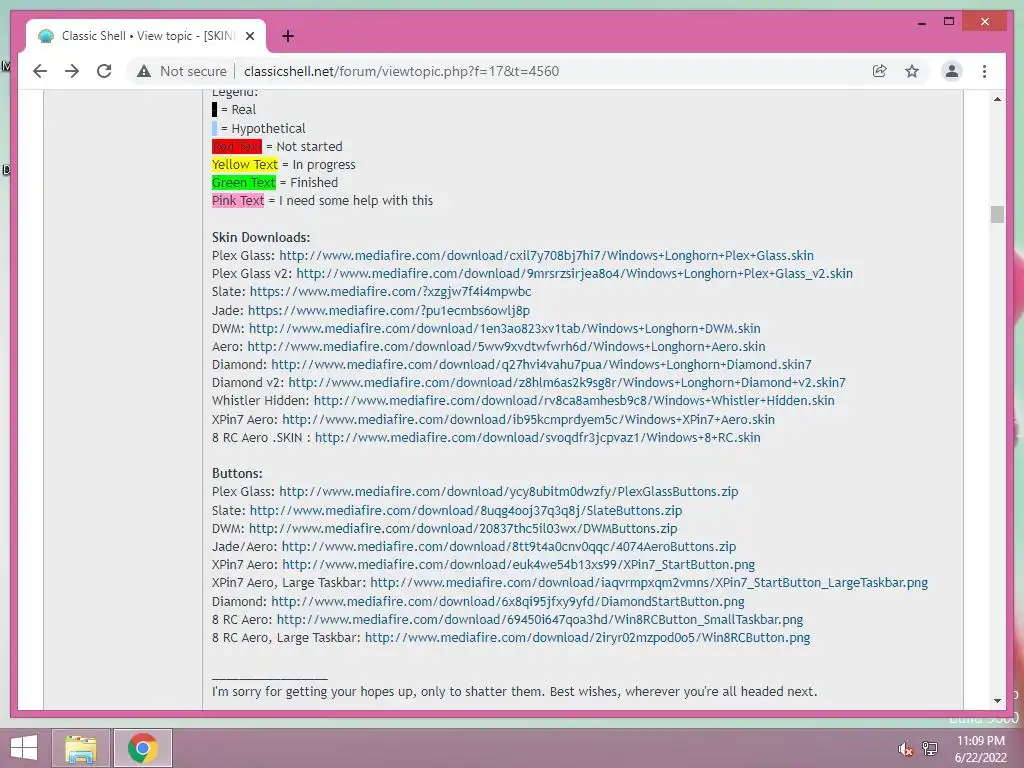
Task: Close the Classic Shell tab
Action: 249,36
